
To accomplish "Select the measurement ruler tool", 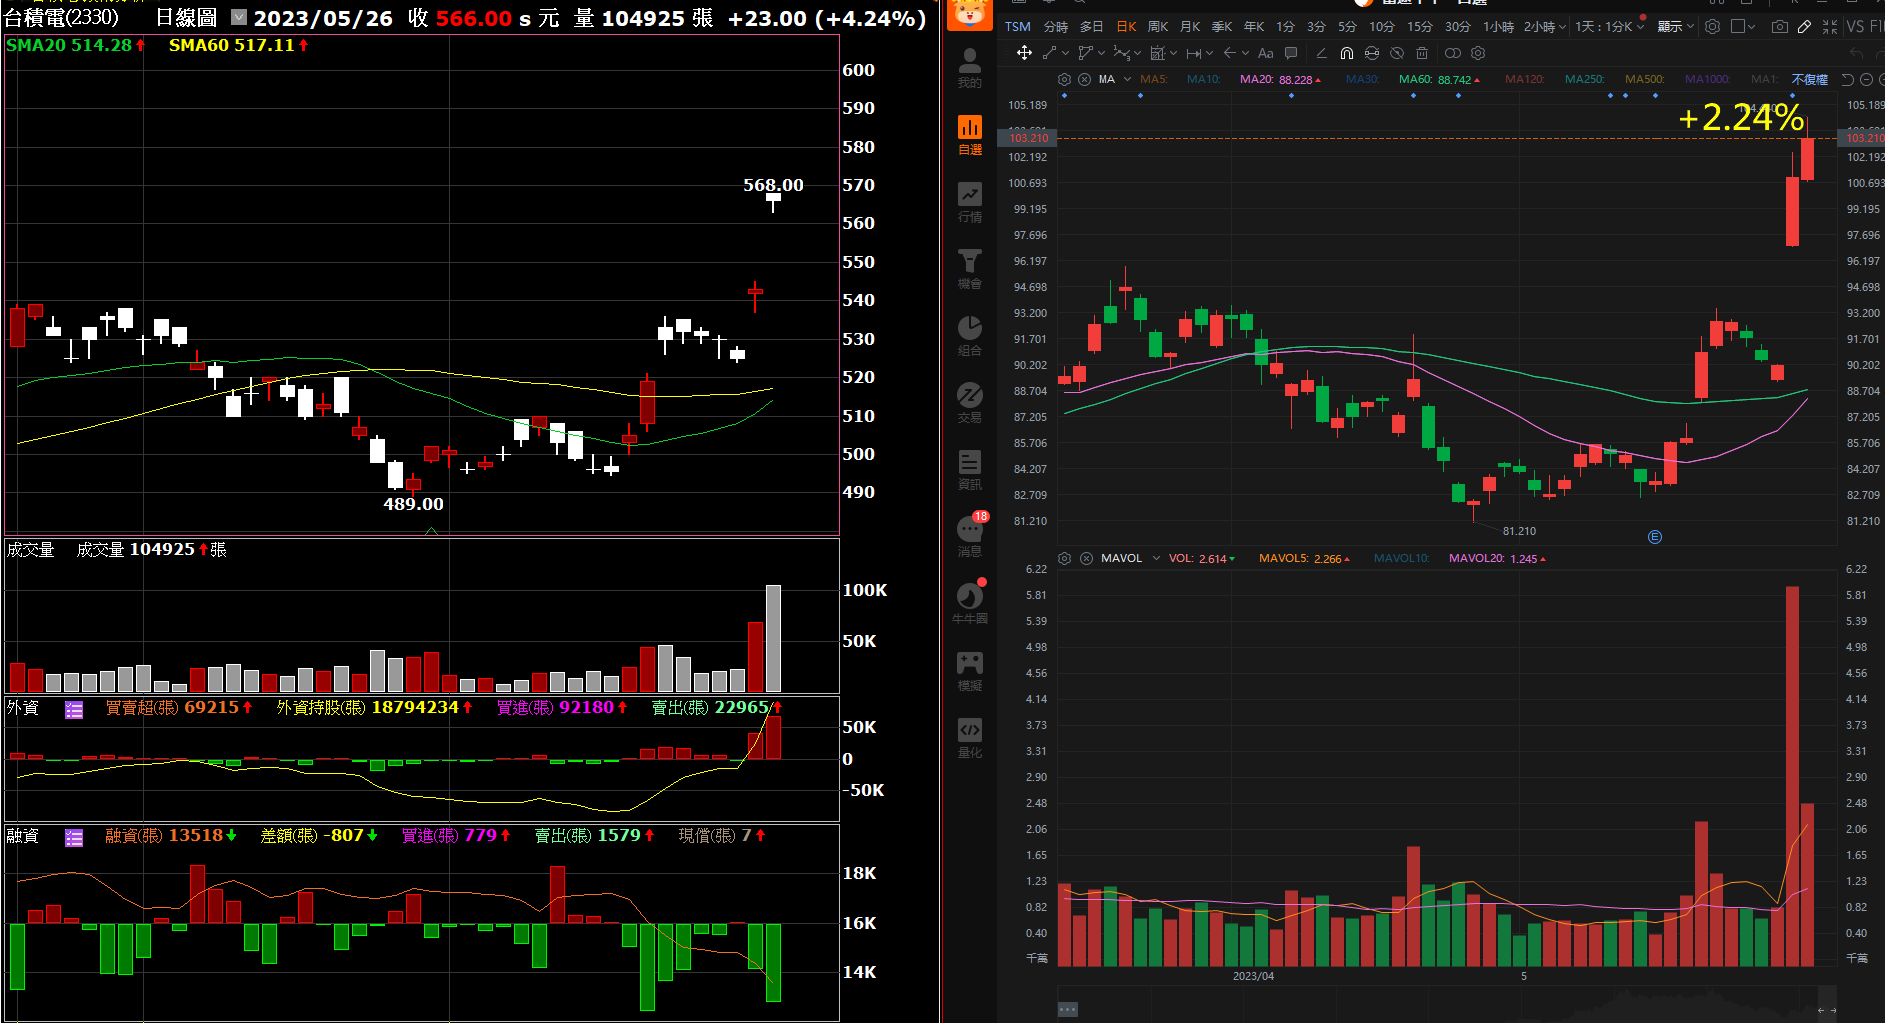I will coord(1157,53).
